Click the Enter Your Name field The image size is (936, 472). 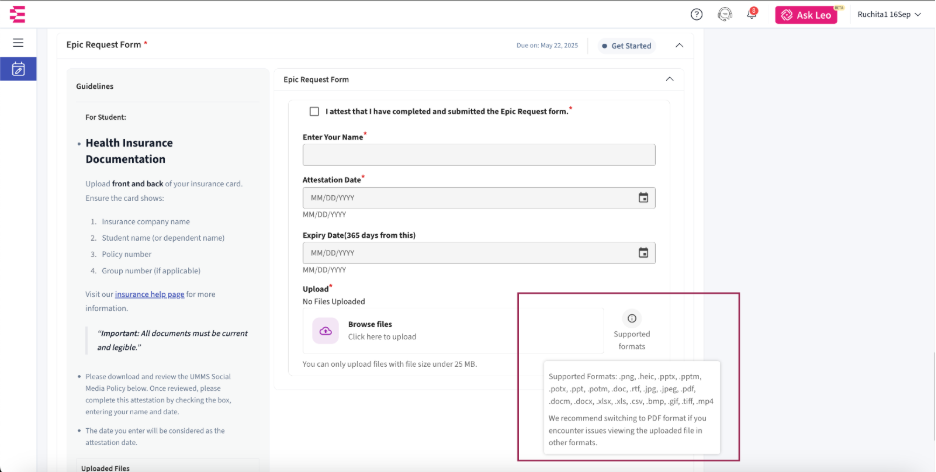(479, 155)
